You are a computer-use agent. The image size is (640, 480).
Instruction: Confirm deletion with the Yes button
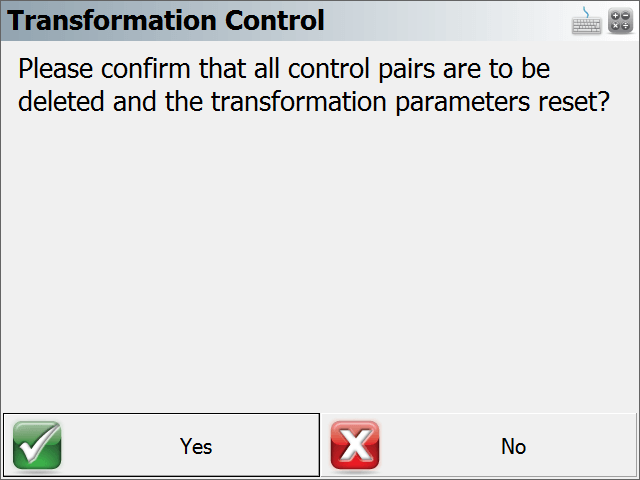161,445
